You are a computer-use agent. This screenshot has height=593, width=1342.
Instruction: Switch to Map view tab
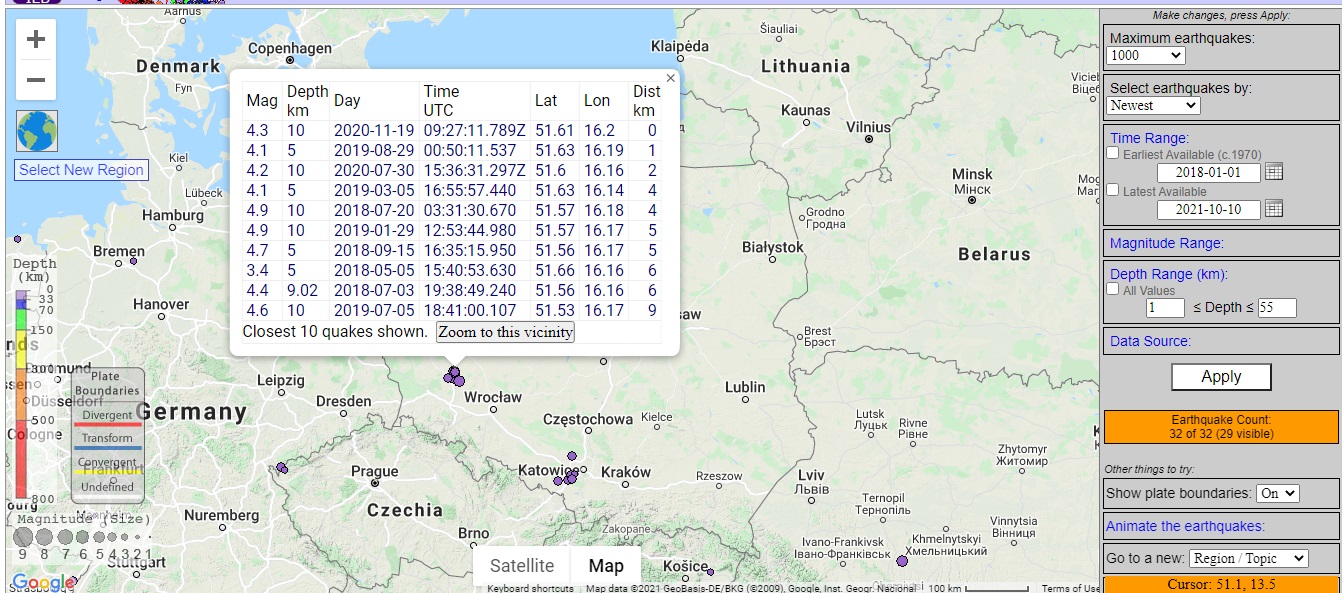606,566
